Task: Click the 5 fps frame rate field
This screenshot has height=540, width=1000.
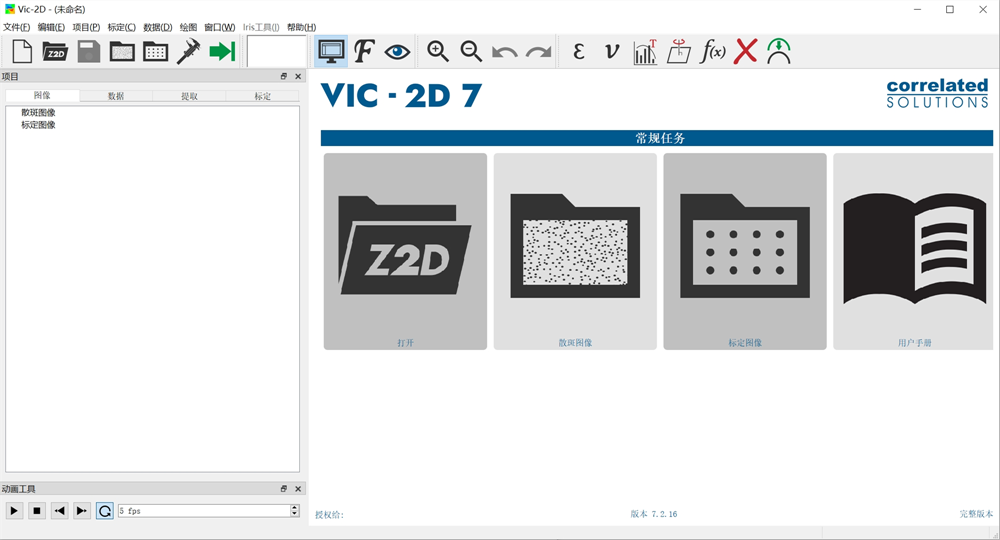Action: pyautogui.click(x=204, y=511)
